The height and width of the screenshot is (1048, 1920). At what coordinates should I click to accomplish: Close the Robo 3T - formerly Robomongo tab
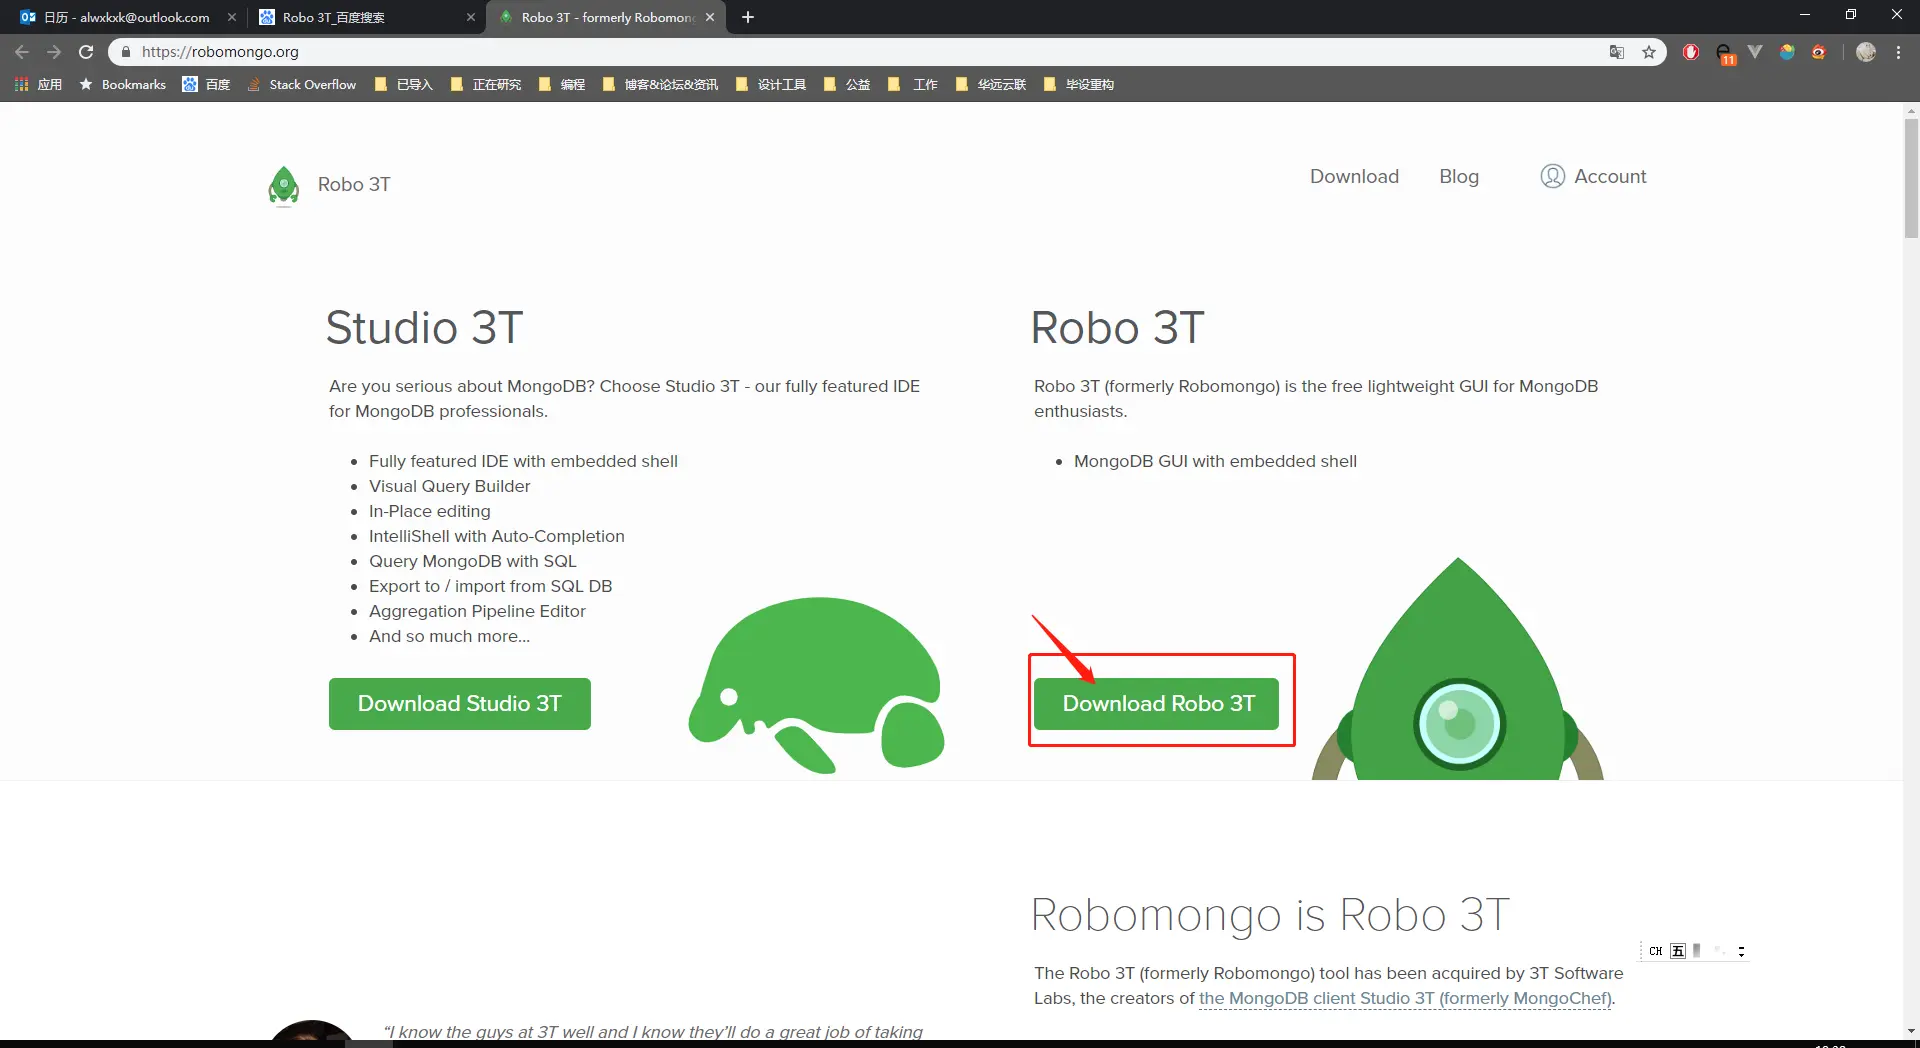point(710,17)
